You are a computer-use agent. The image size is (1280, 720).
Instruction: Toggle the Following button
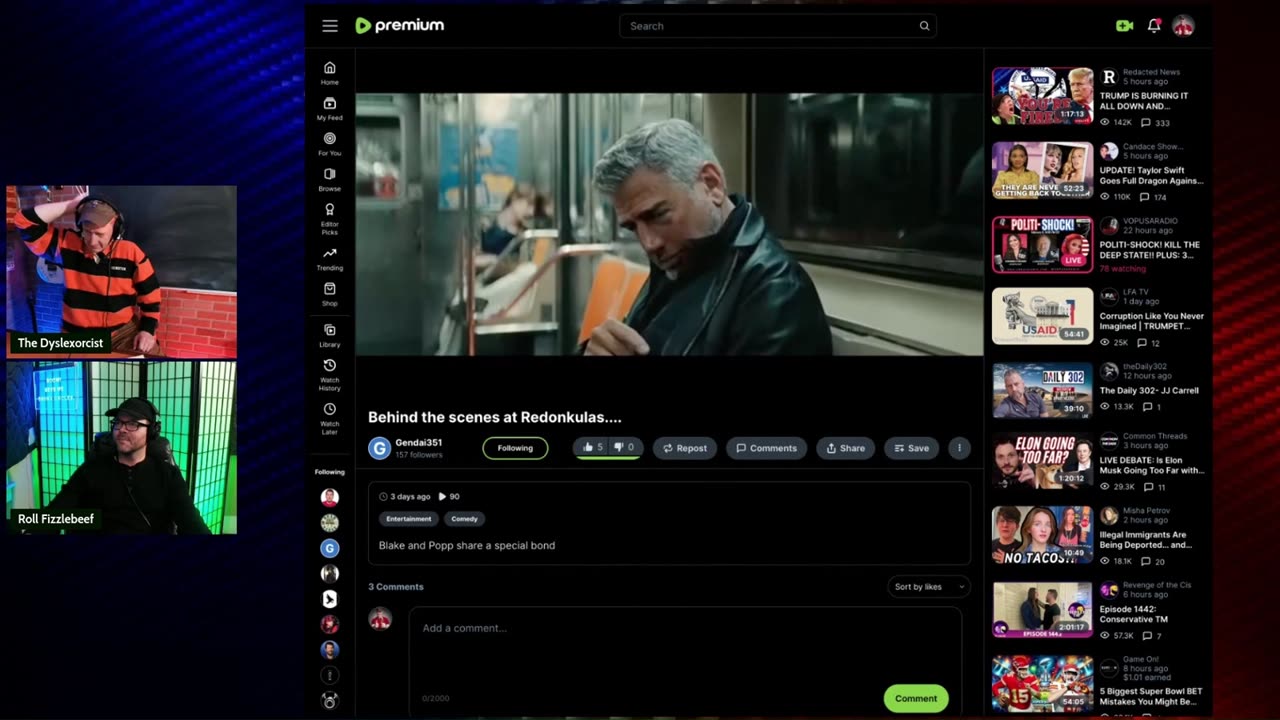(515, 448)
